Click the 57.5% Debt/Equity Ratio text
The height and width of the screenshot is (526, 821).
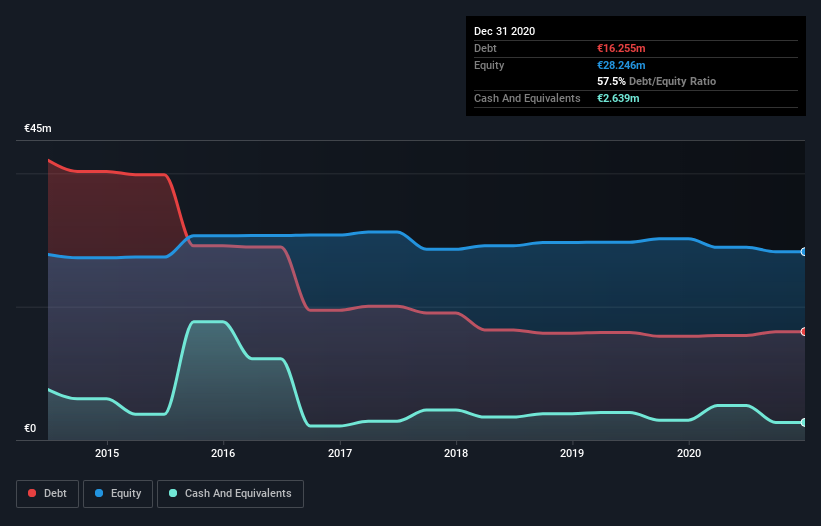click(x=656, y=81)
